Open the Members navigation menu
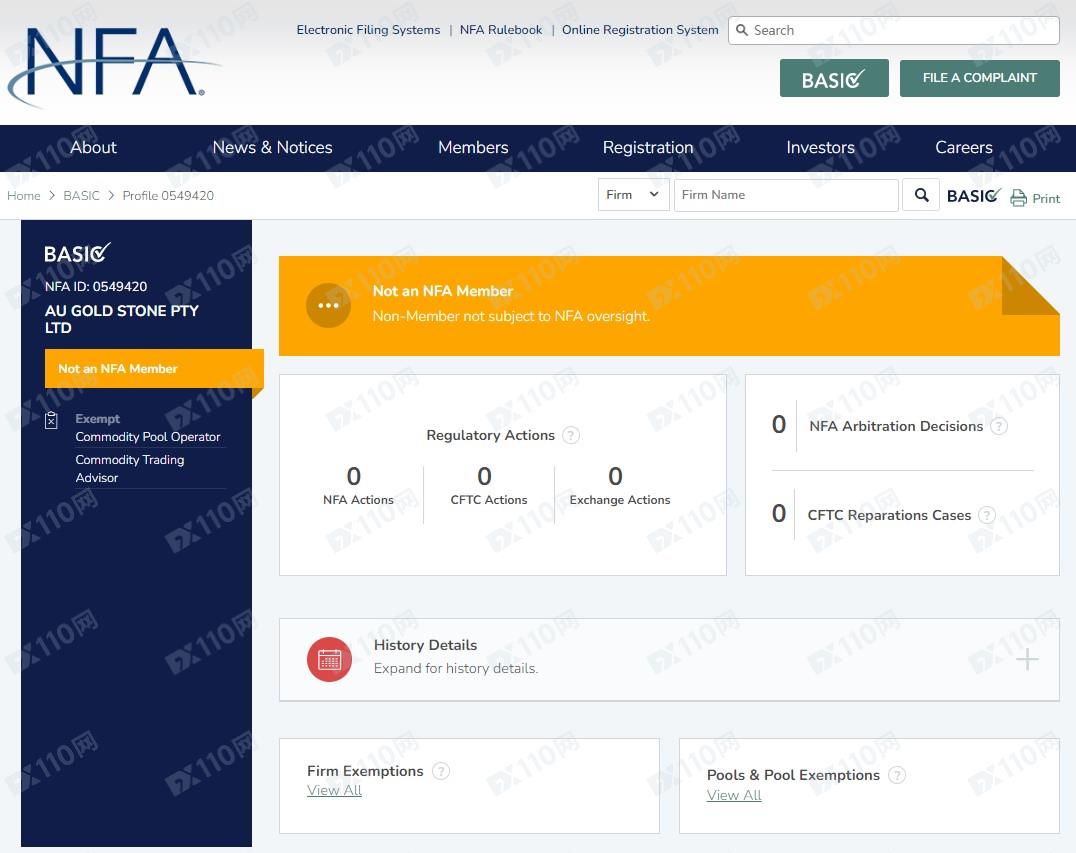The width and height of the screenshot is (1076, 853). tap(473, 147)
